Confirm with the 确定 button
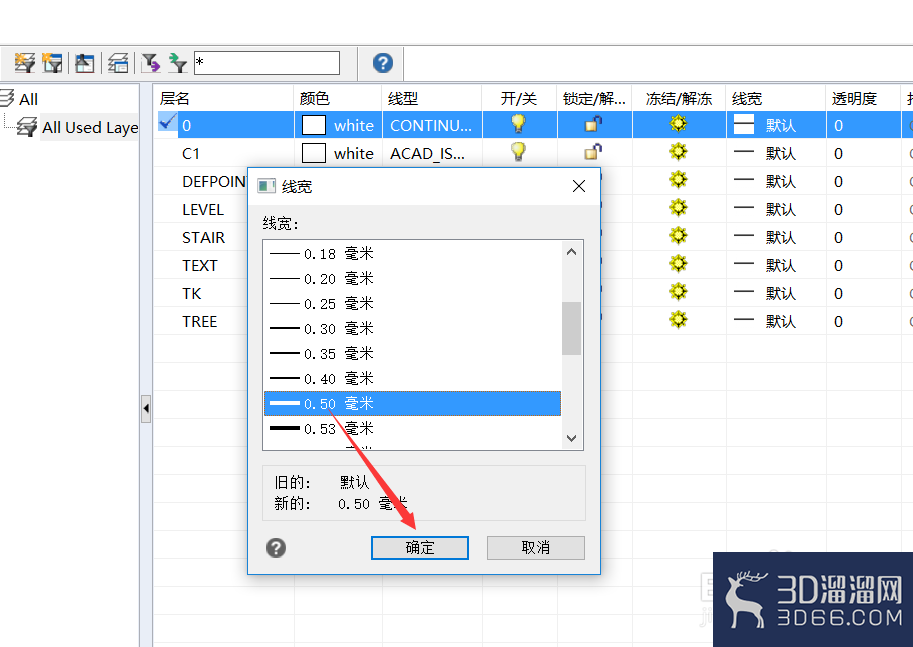Screen dimensions: 913x647 [420, 547]
